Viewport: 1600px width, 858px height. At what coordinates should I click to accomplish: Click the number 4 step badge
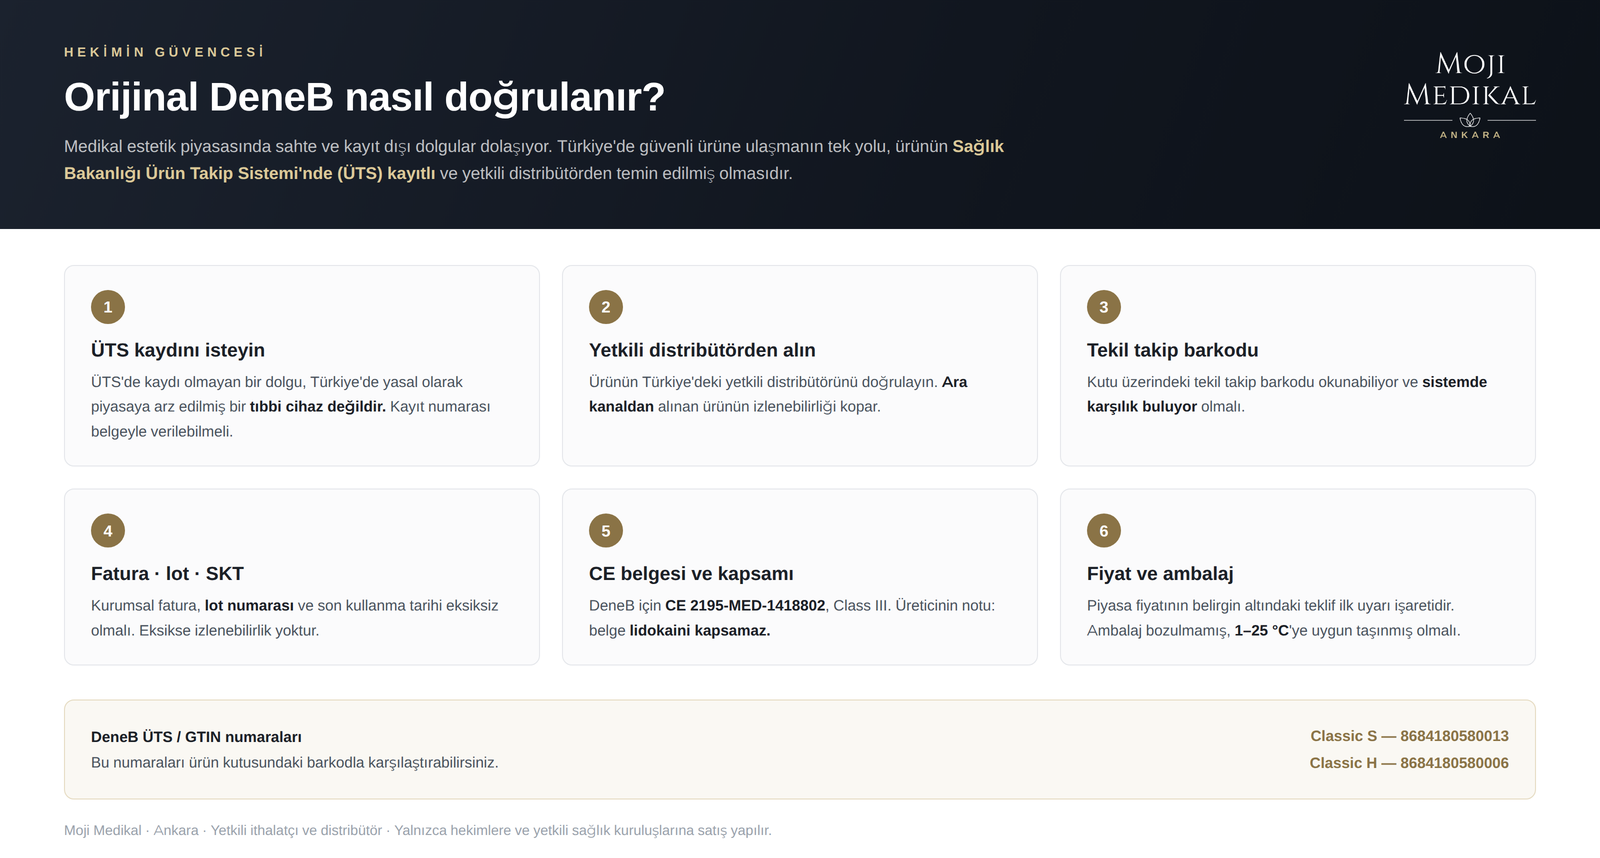pyautogui.click(x=108, y=531)
